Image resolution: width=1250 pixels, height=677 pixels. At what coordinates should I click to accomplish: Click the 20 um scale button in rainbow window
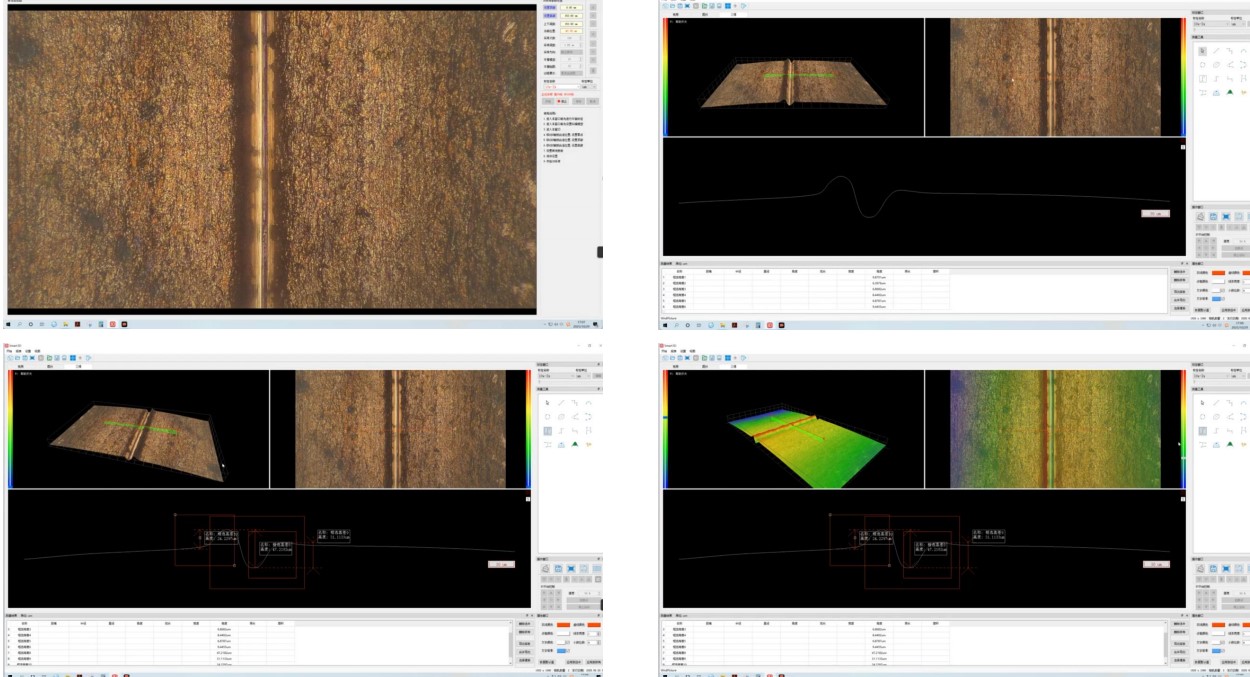coord(1154,565)
